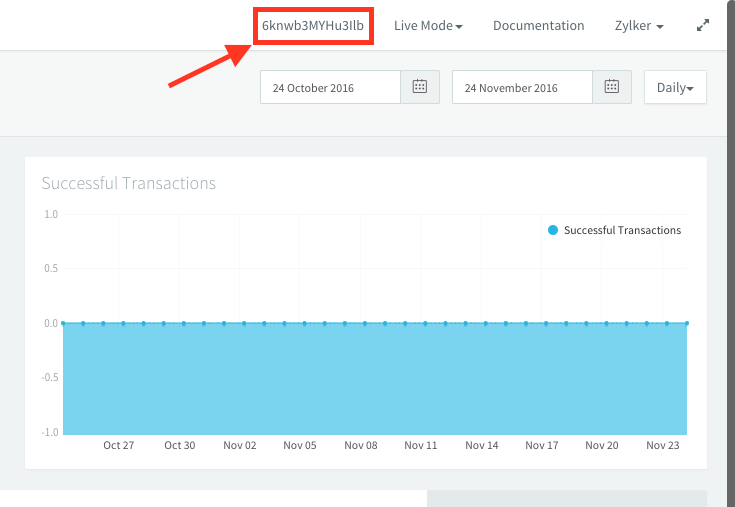Select the chart data point above Oct 27
The image size is (735, 507).
tap(123, 323)
